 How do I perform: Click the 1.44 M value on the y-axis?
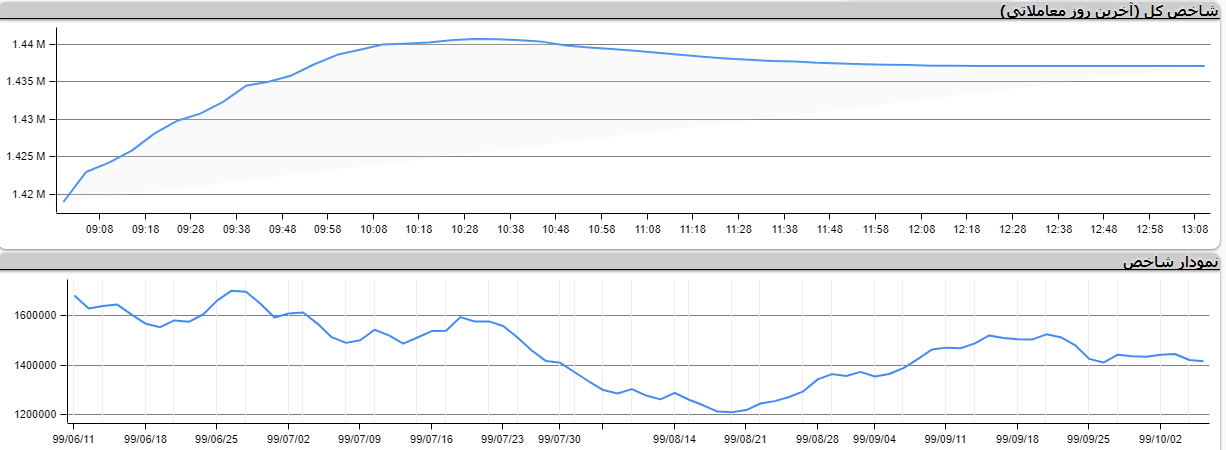28,45
